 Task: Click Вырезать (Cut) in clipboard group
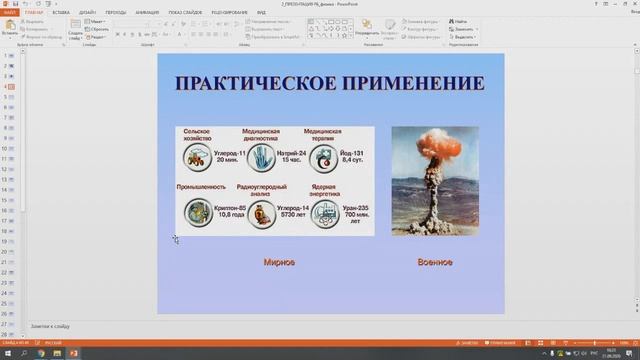tap(33, 22)
